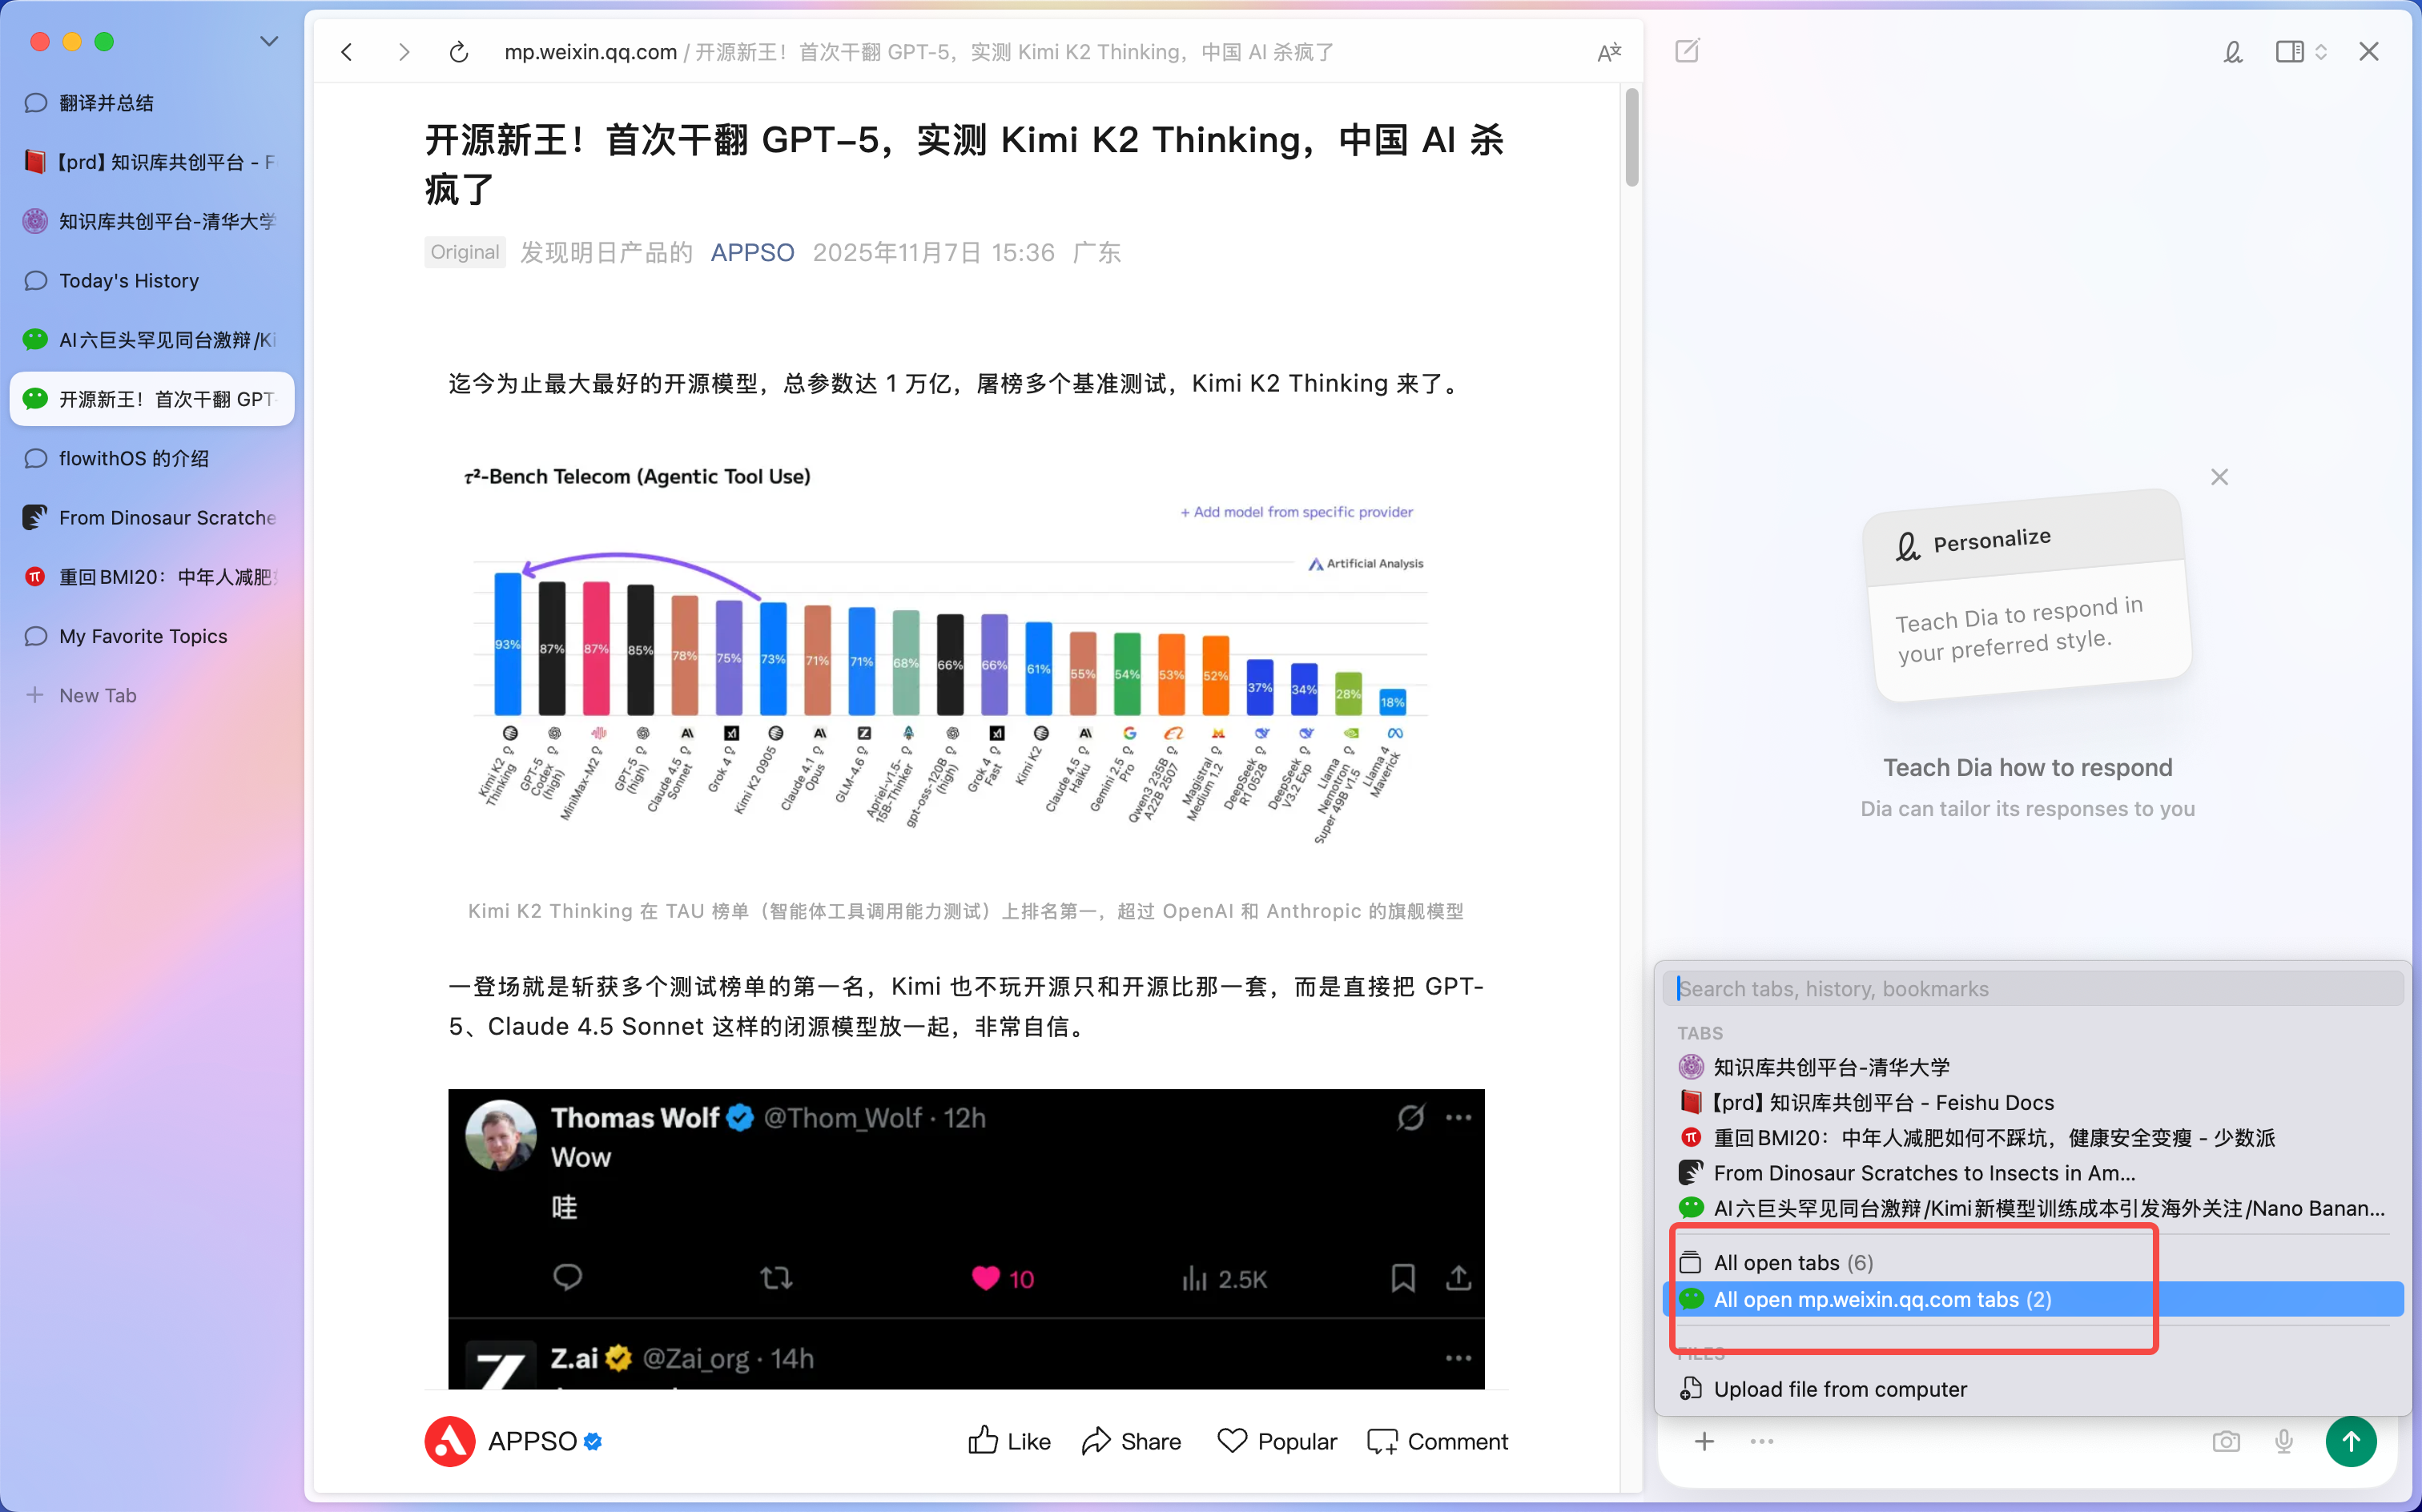Open the three-dots more options in chat box

click(x=1761, y=1441)
